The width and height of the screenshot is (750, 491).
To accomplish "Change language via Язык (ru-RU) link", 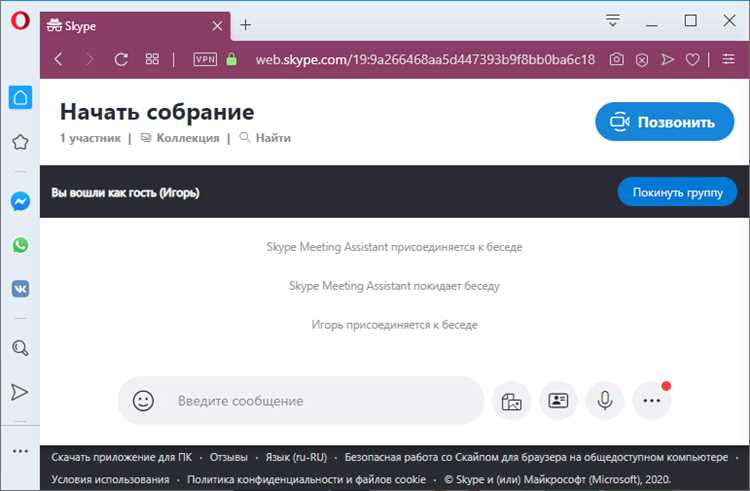I will 296,458.
